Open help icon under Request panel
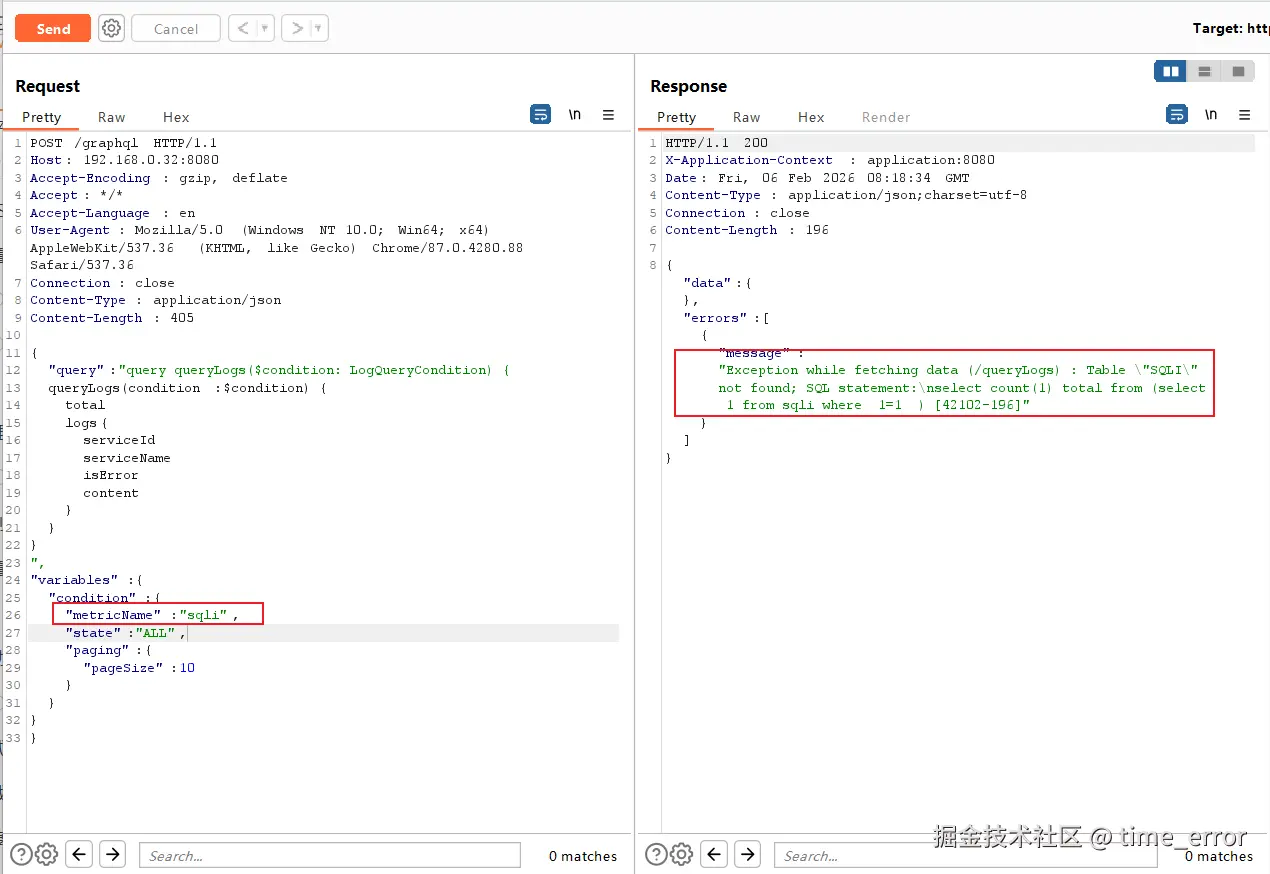Screen dimensions: 1270x874 point(21,854)
